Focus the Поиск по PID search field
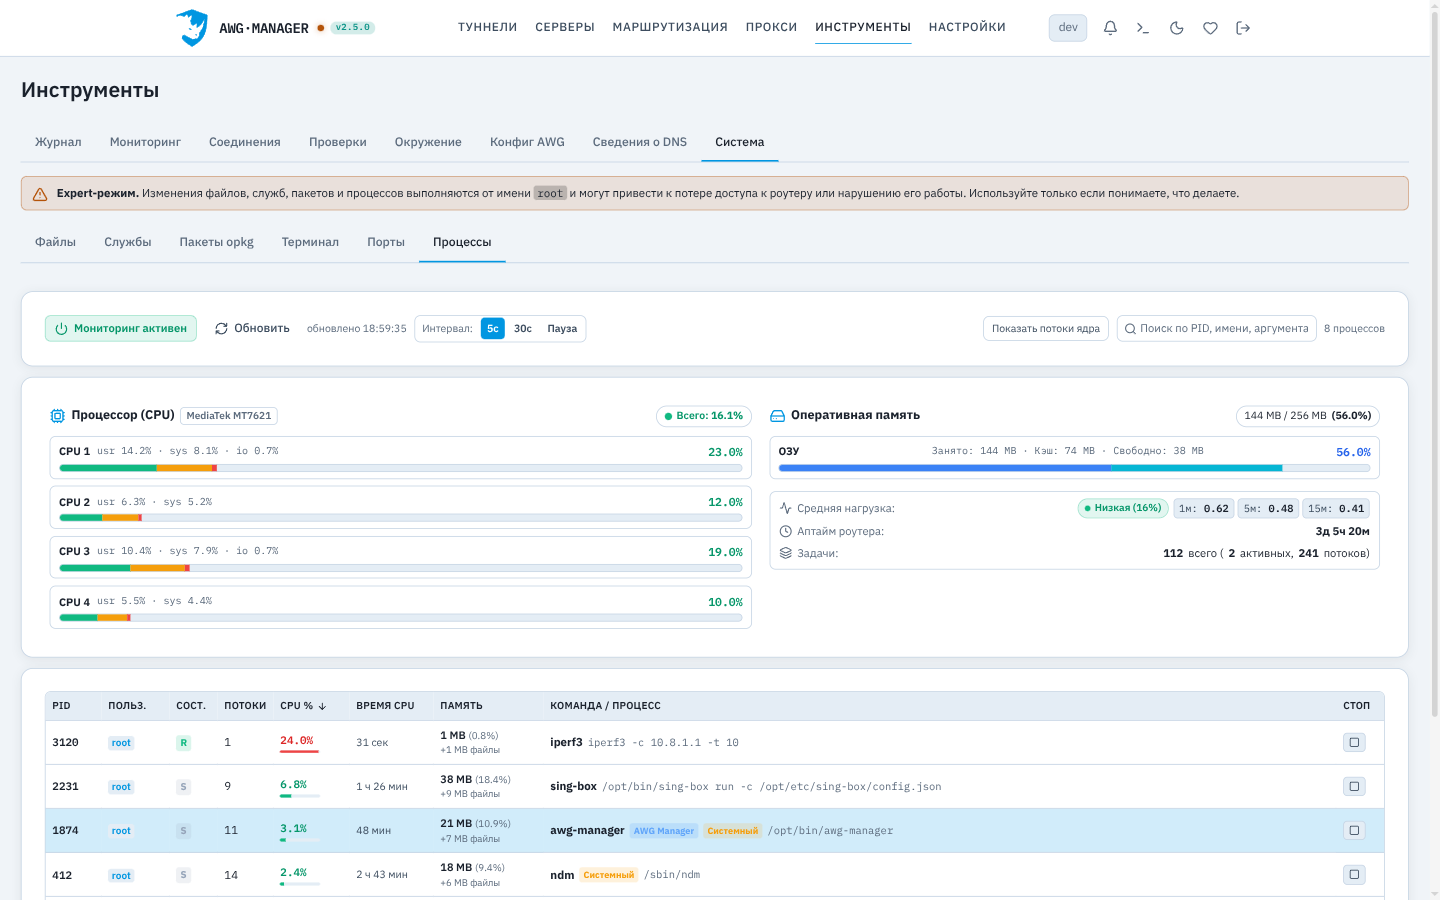The image size is (1440, 900). pos(1215,328)
